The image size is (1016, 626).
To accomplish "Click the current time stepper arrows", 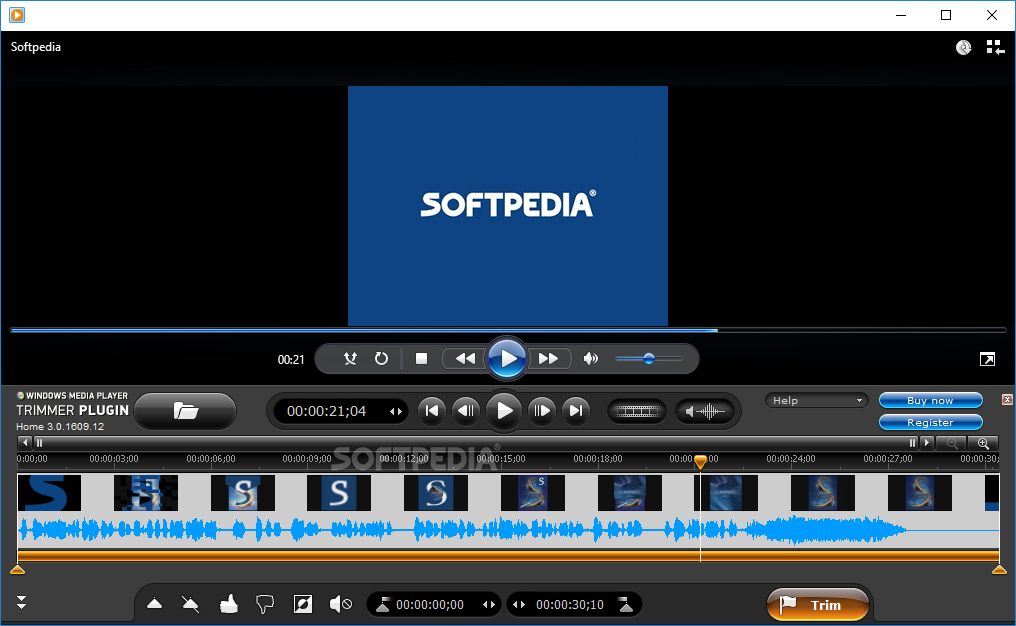I will [x=395, y=412].
